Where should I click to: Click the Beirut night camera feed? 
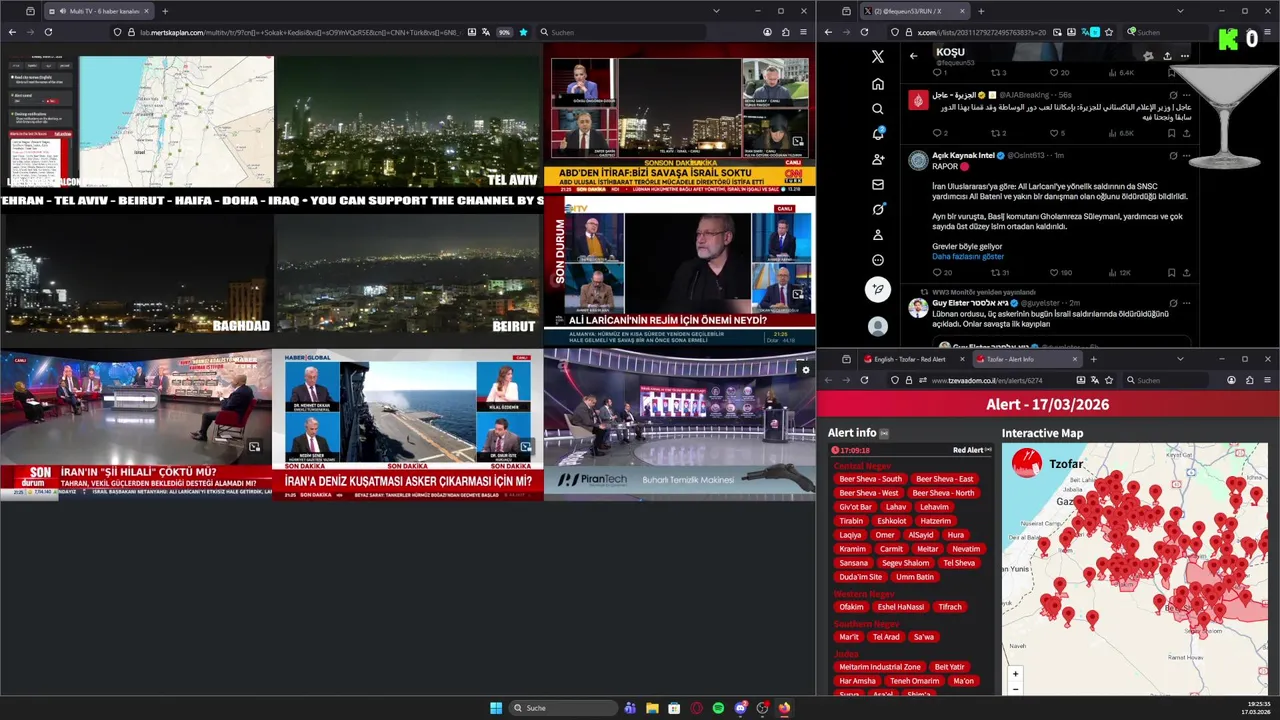point(408,274)
